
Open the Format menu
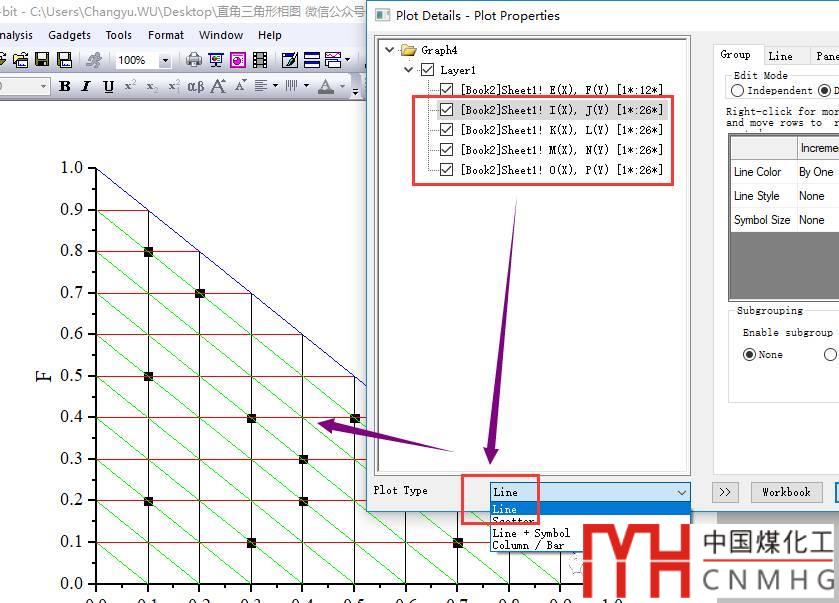[x=165, y=35]
